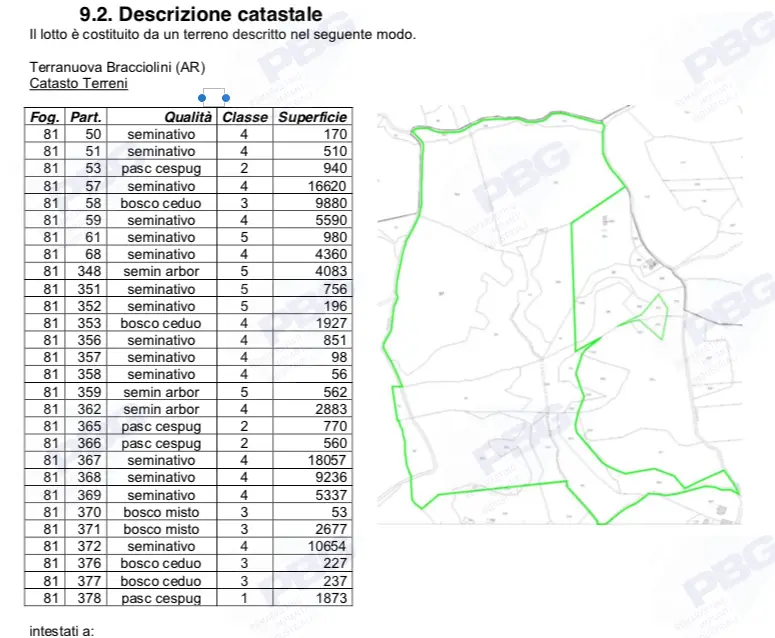Click the underlined Catasto Terreni text
Image resolution: width=775 pixels, height=638 pixels.
[x=78, y=83]
